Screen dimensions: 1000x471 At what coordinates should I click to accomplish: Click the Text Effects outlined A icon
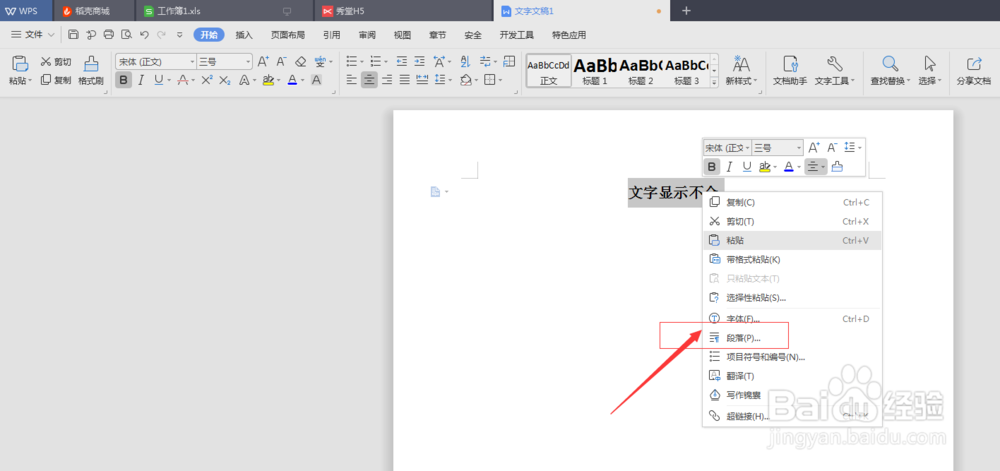click(244, 80)
